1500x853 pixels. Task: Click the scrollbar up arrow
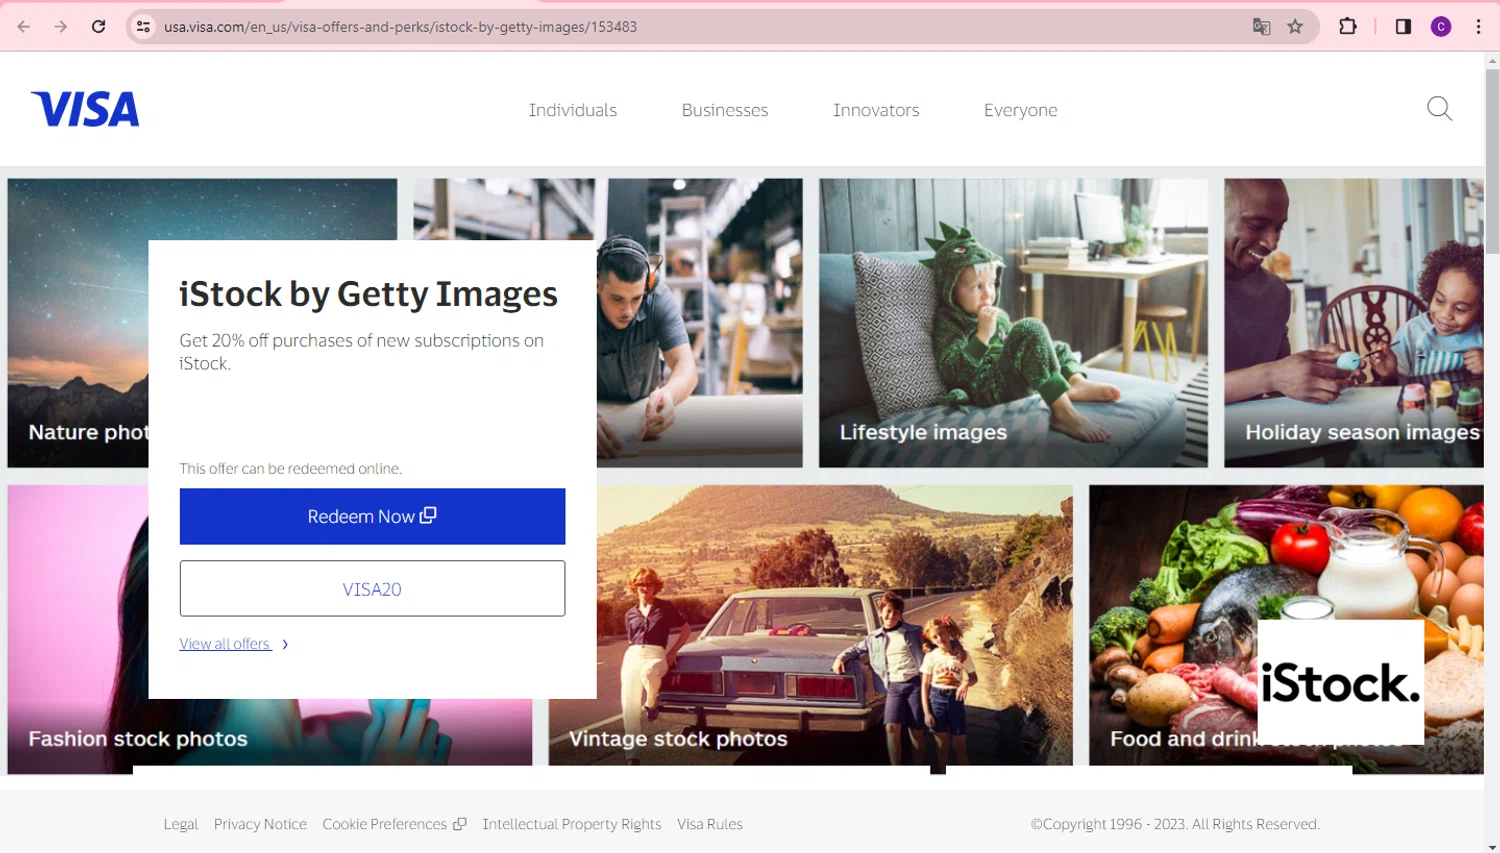click(1492, 60)
